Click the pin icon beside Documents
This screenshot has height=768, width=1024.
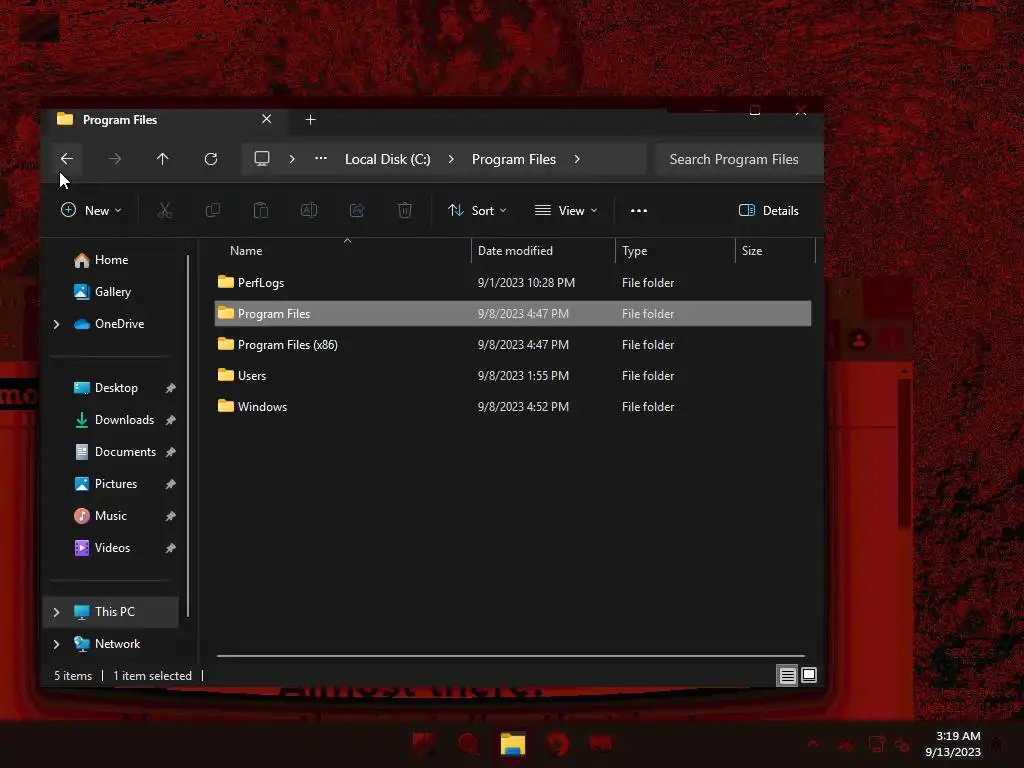click(170, 452)
